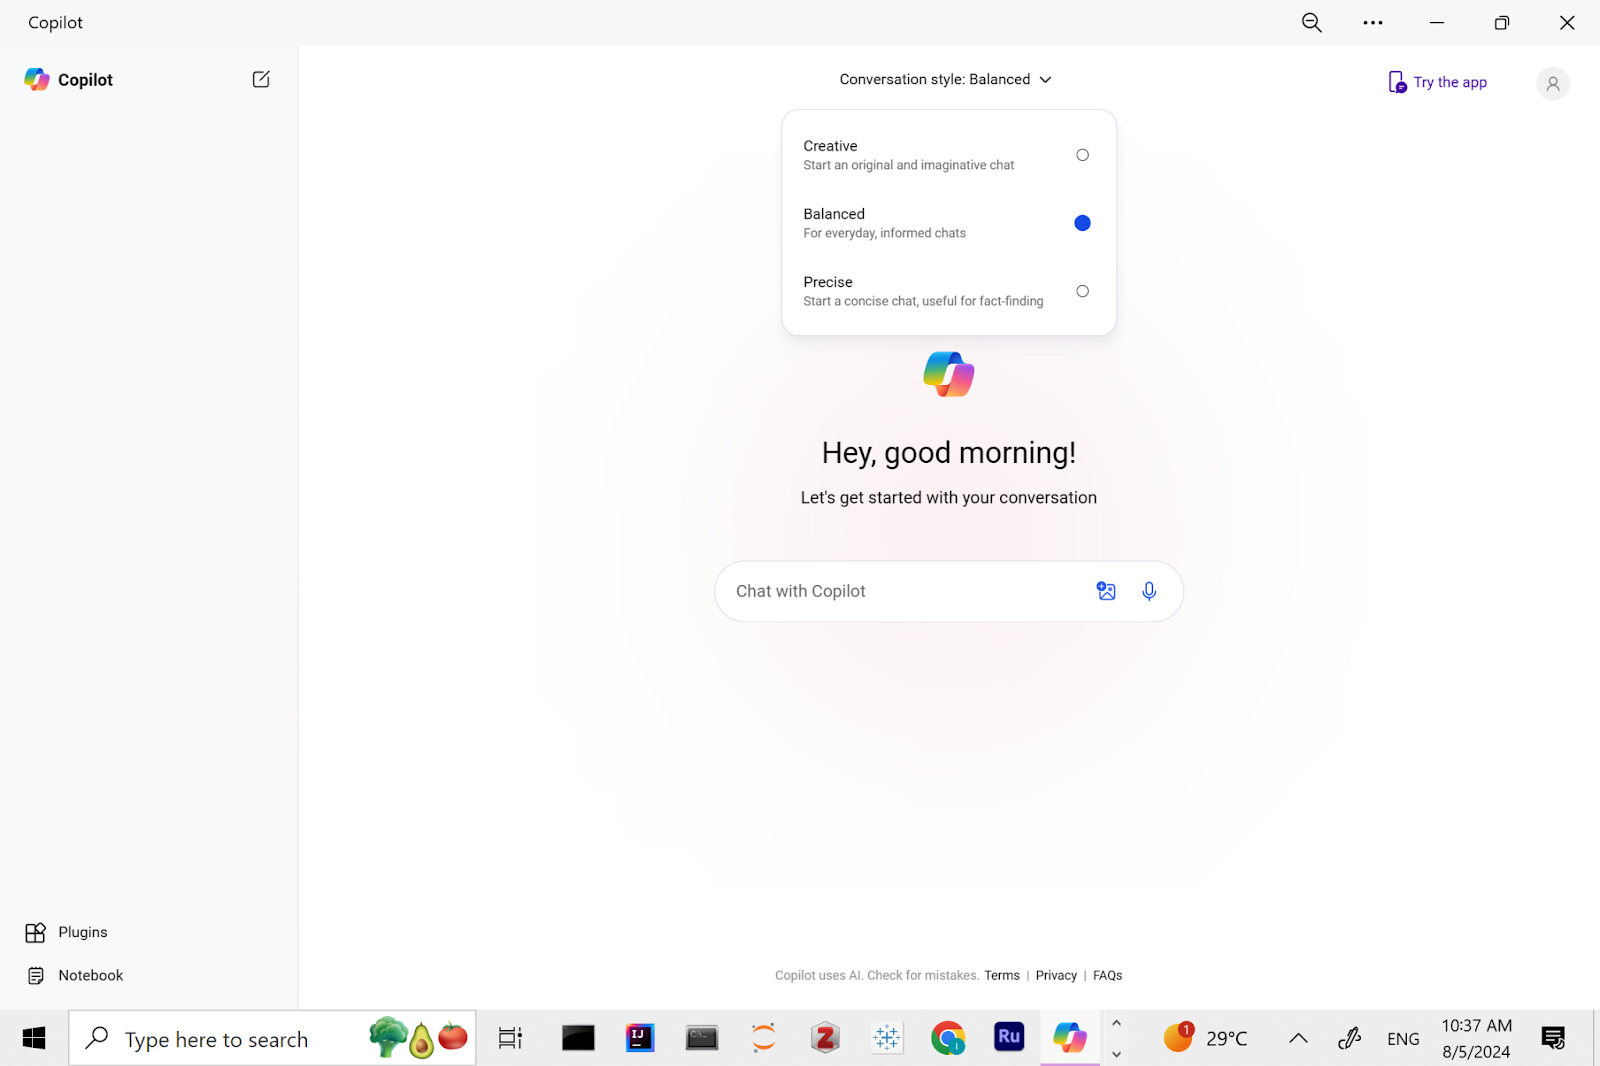Viewport: 1600px width, 1066px height.
Task: Select the Balanced conversation style
Action: point(948,223)
